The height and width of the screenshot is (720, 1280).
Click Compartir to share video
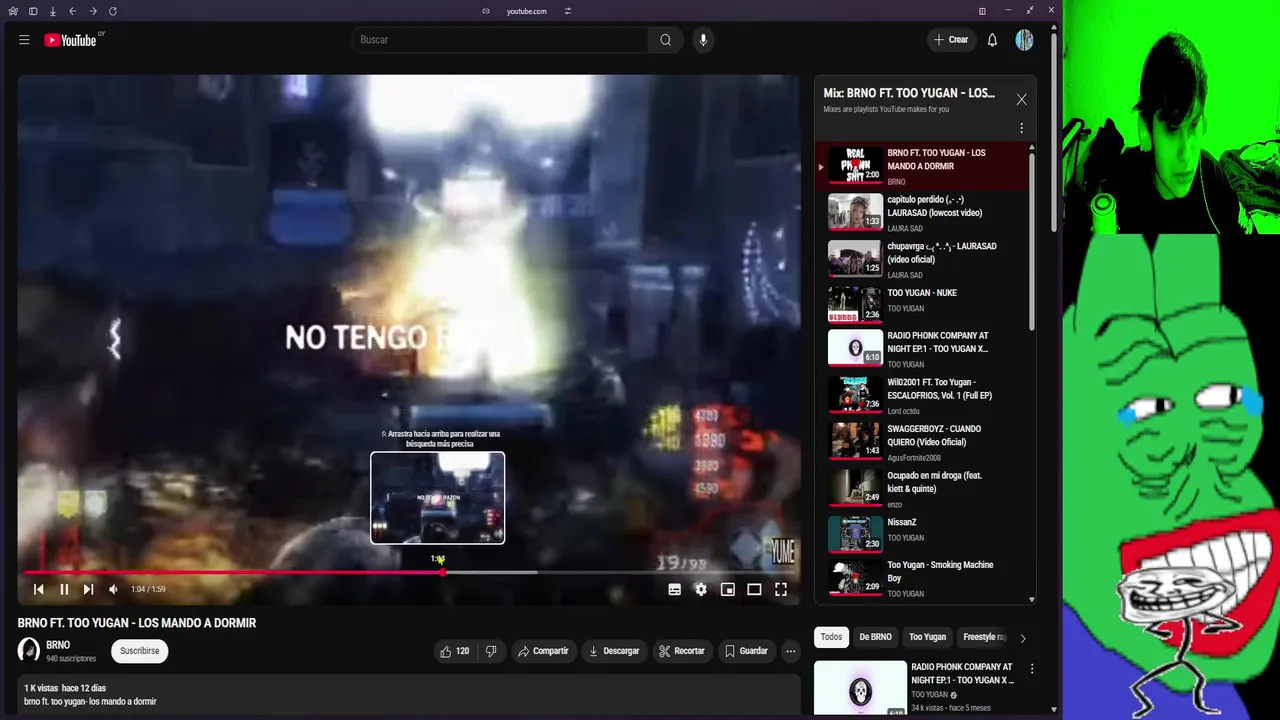[543, 651]
